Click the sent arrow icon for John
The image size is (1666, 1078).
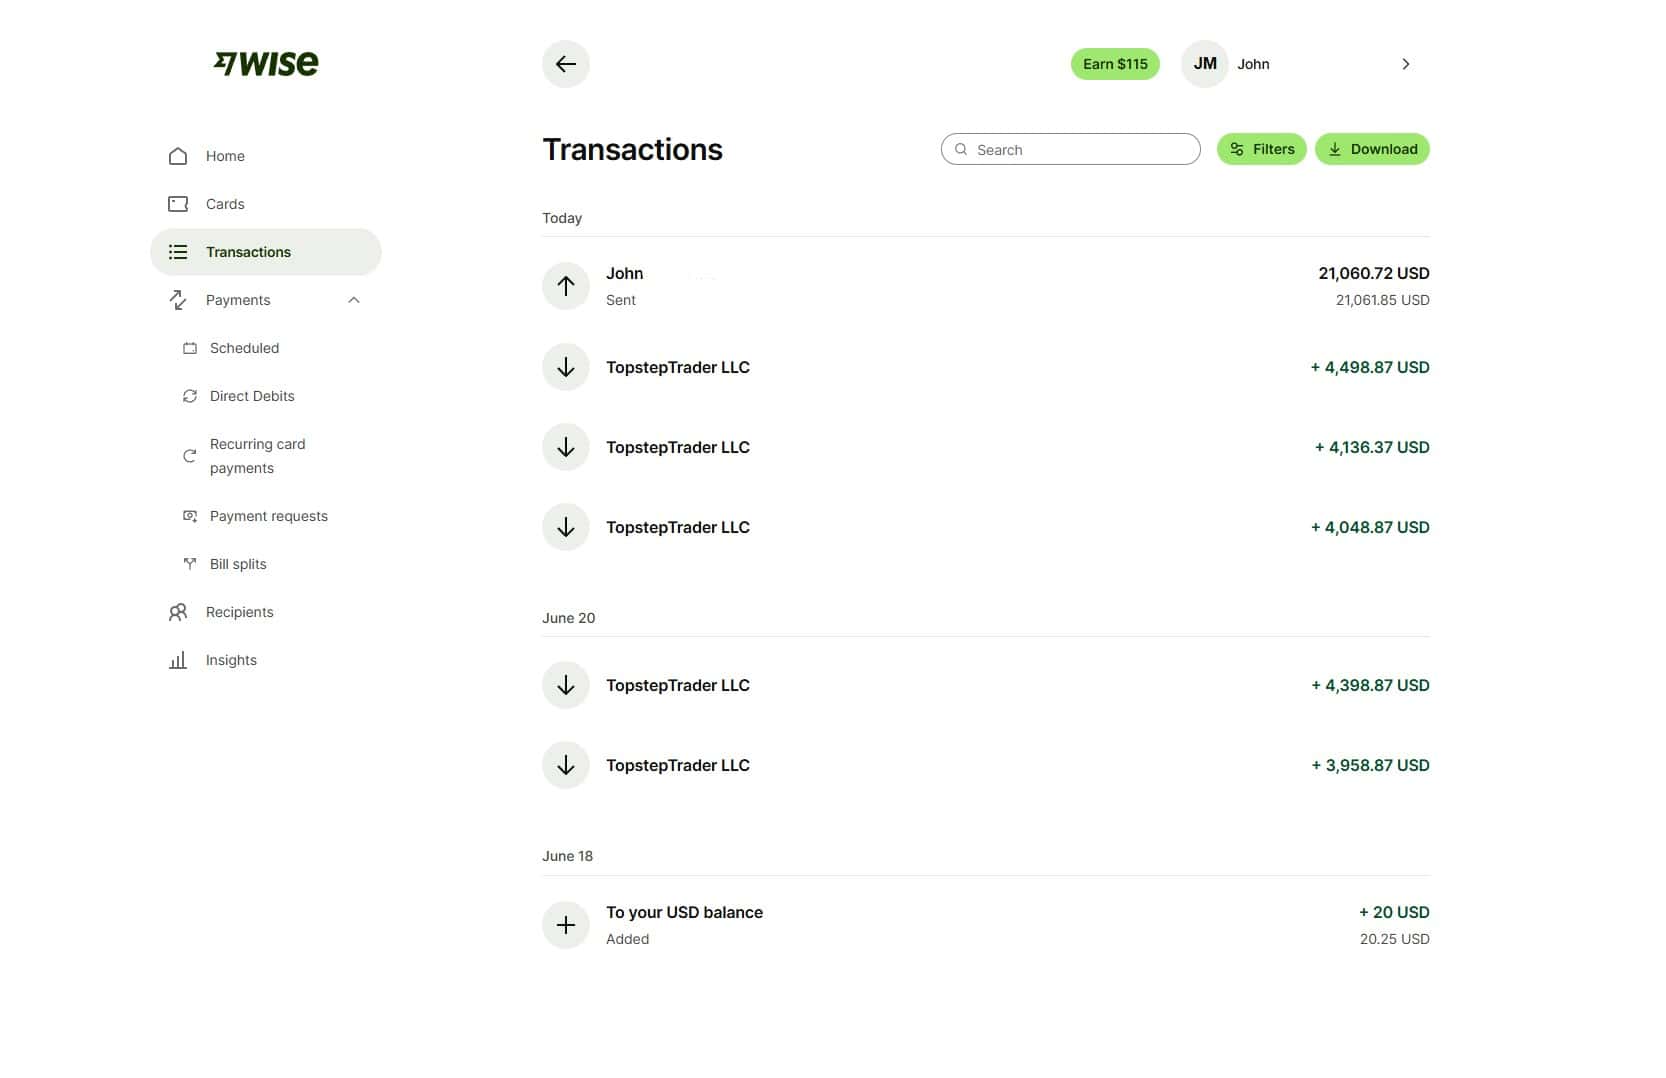(566, 286)
